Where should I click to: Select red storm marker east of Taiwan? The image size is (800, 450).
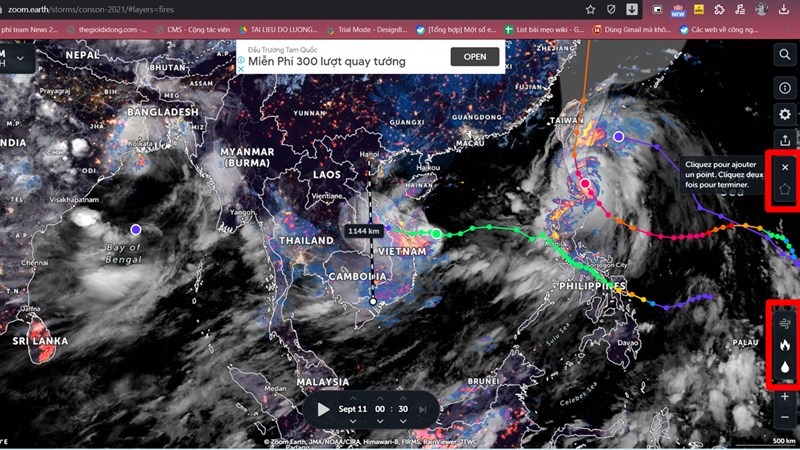pyautogui.click(x=585, y=183)
